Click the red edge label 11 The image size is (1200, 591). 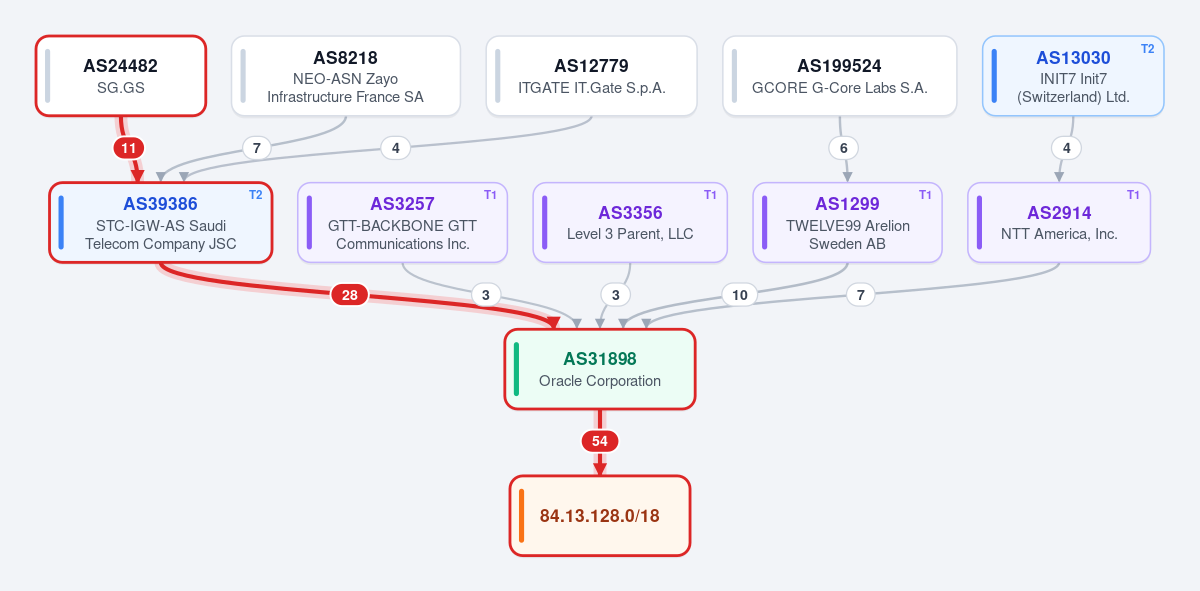[128, 148]
